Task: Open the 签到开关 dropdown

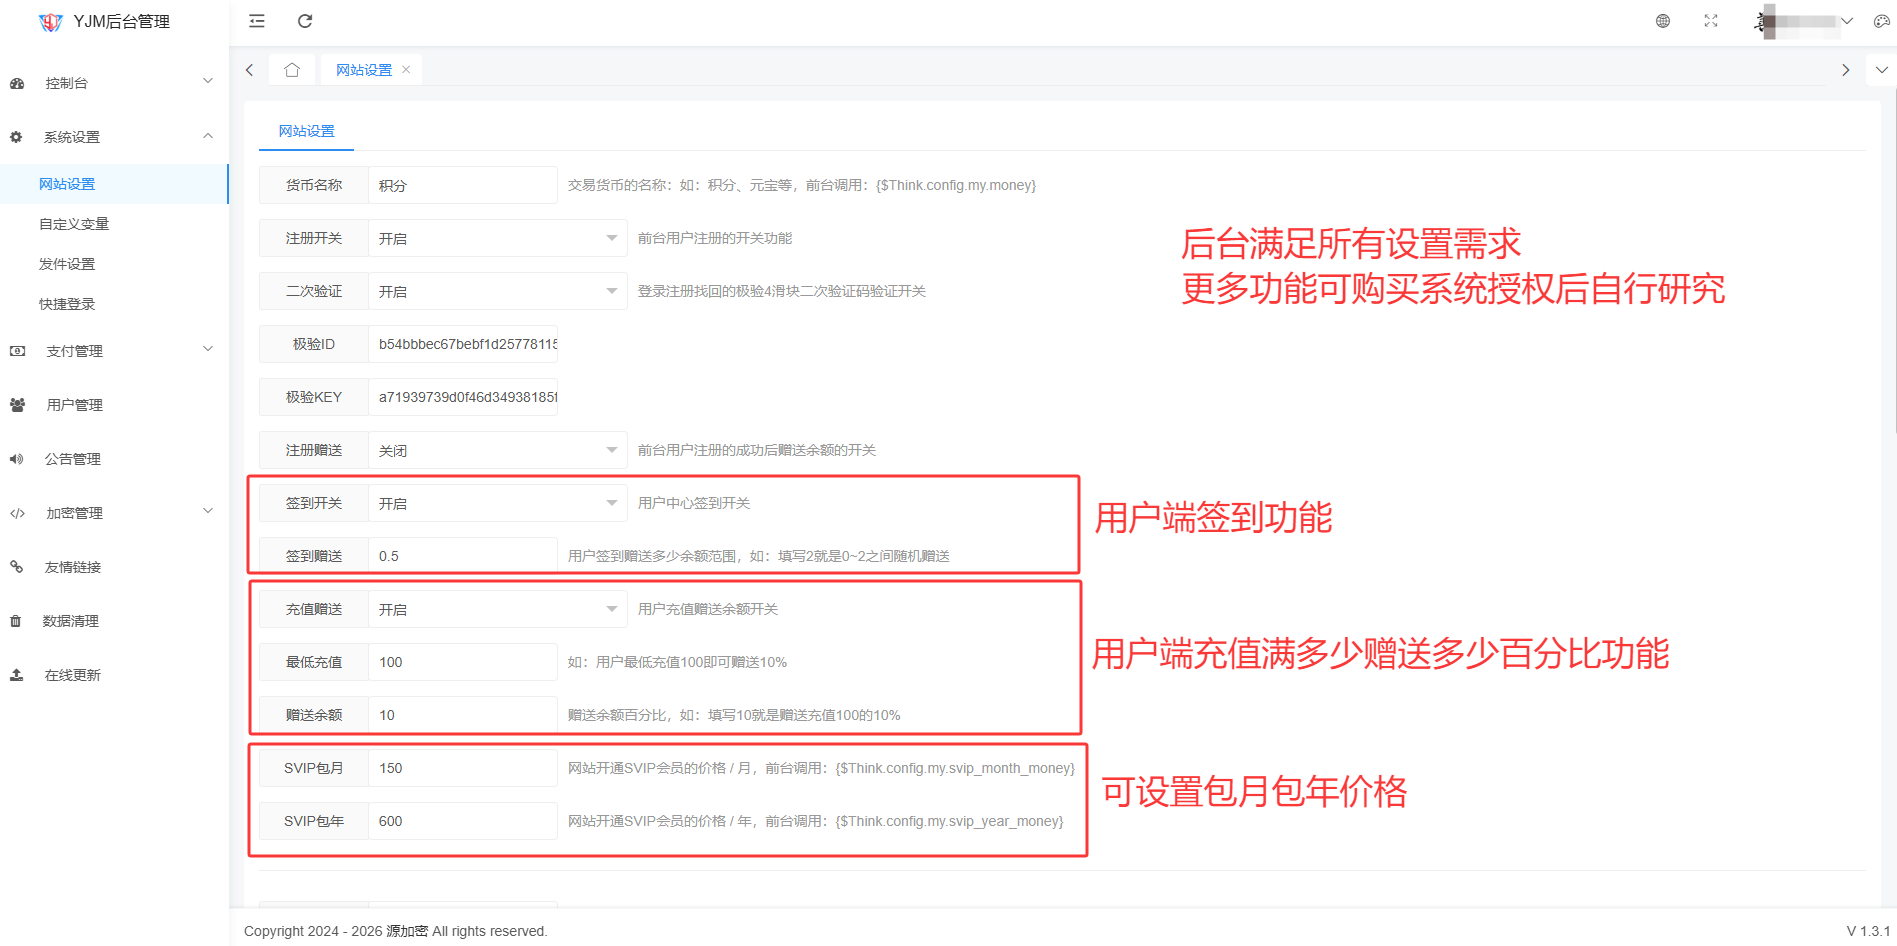Action: 497,504
